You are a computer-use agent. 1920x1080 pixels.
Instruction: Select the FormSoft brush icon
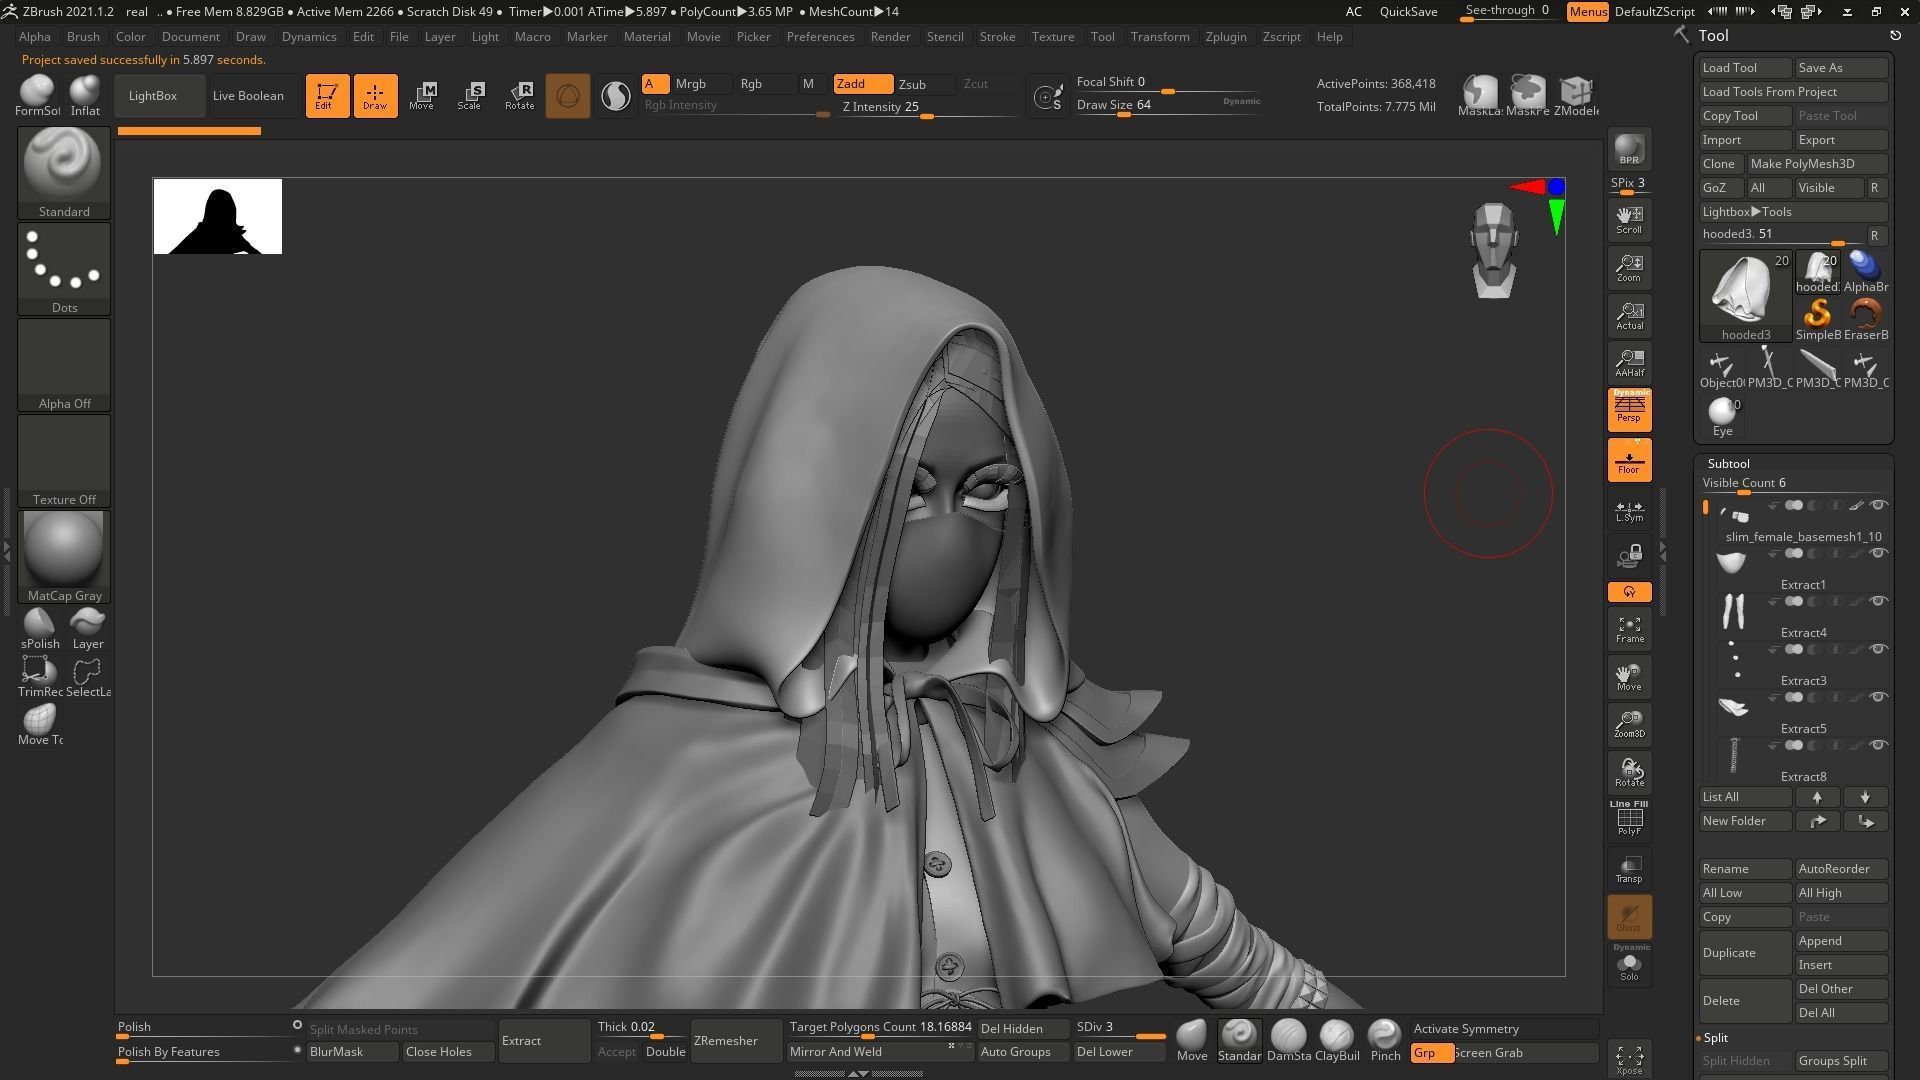click(38, 96)
